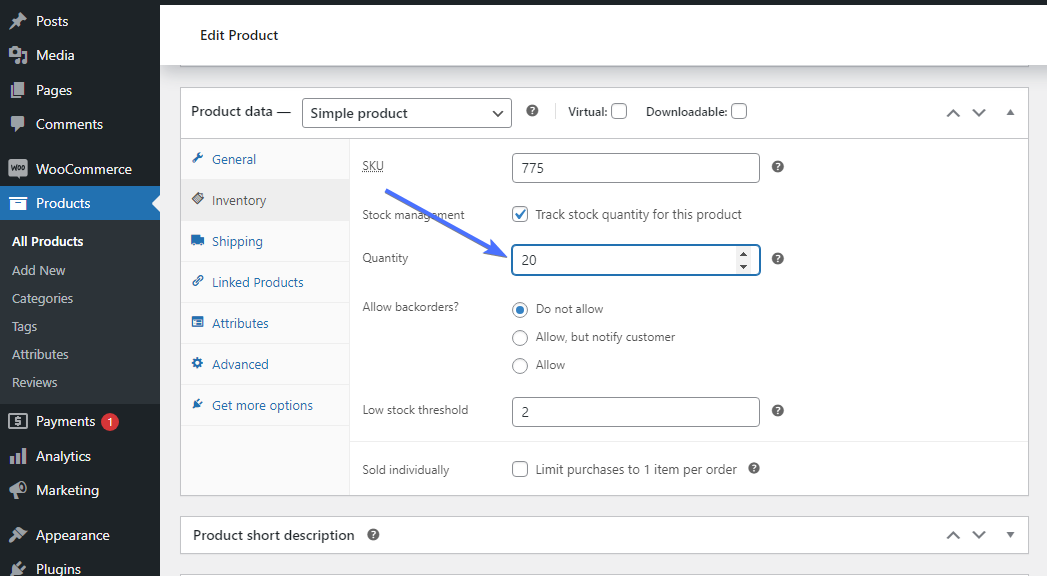Open the Simple product type dropdown
Screen dimensions: 1047x576
[406, 113]
